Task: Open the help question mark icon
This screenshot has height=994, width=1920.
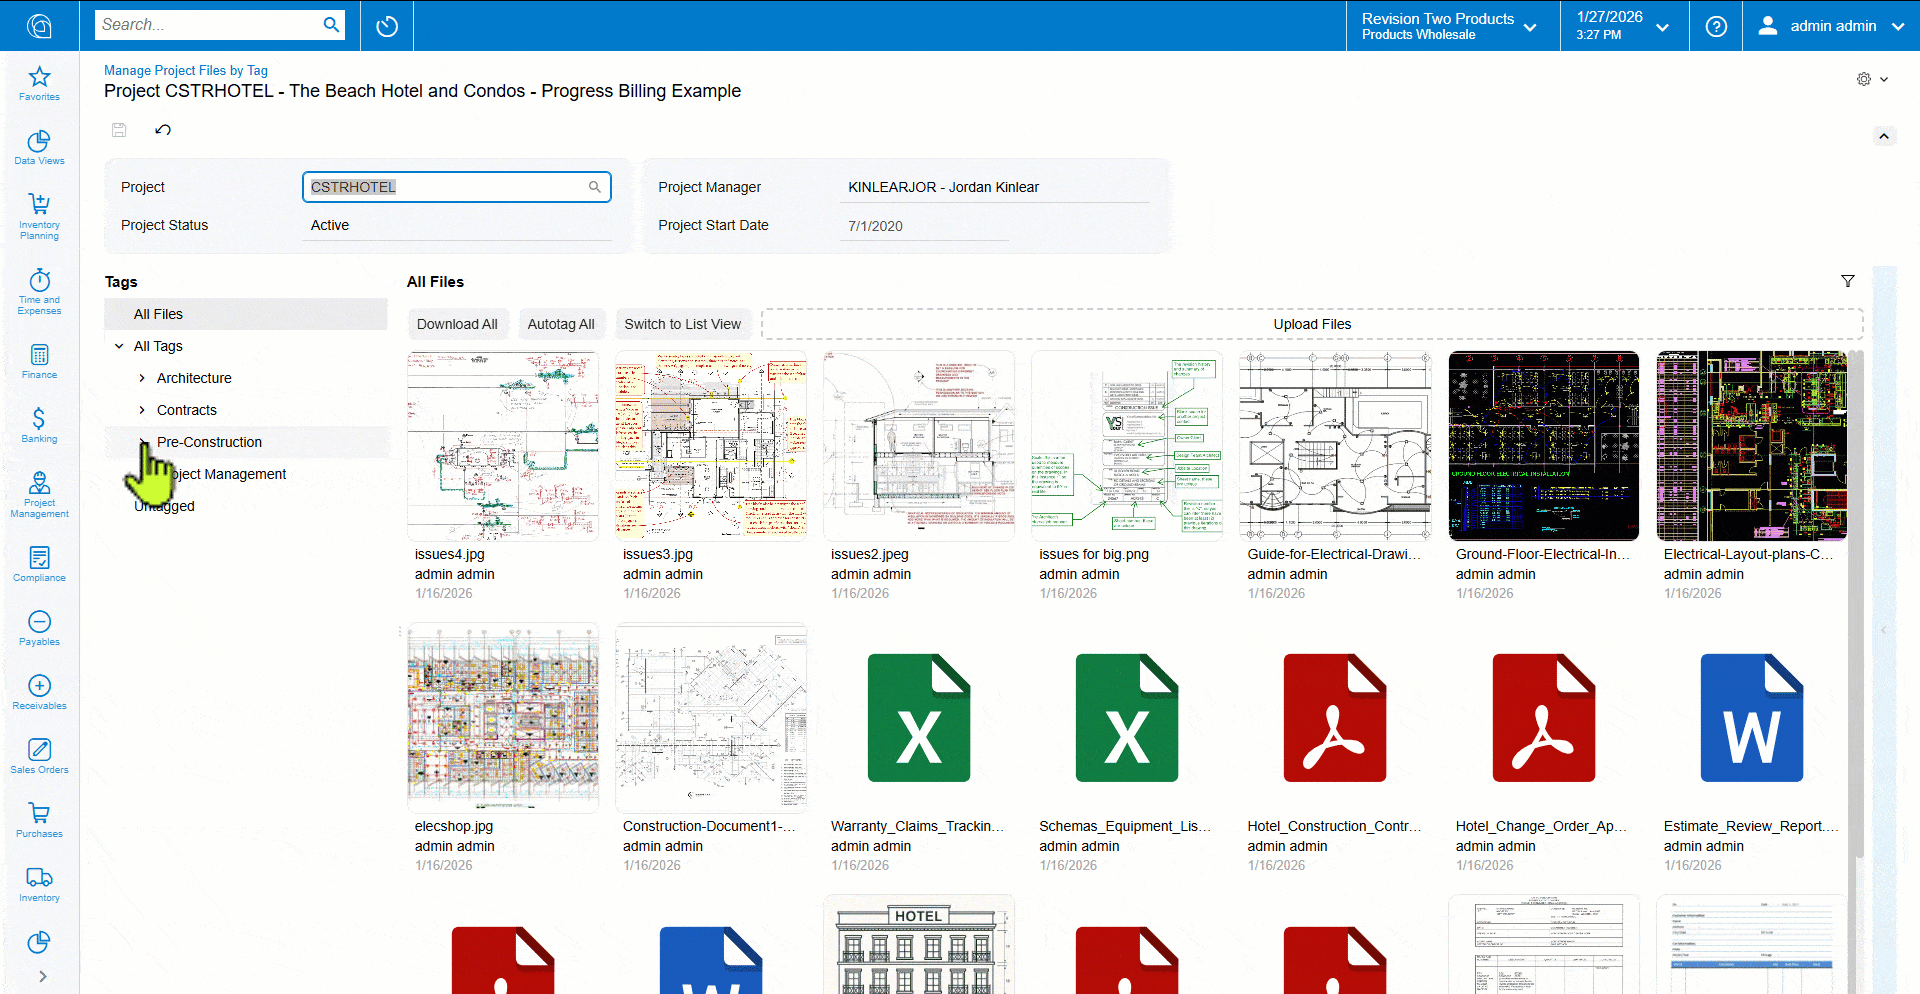Action: 1715,26
